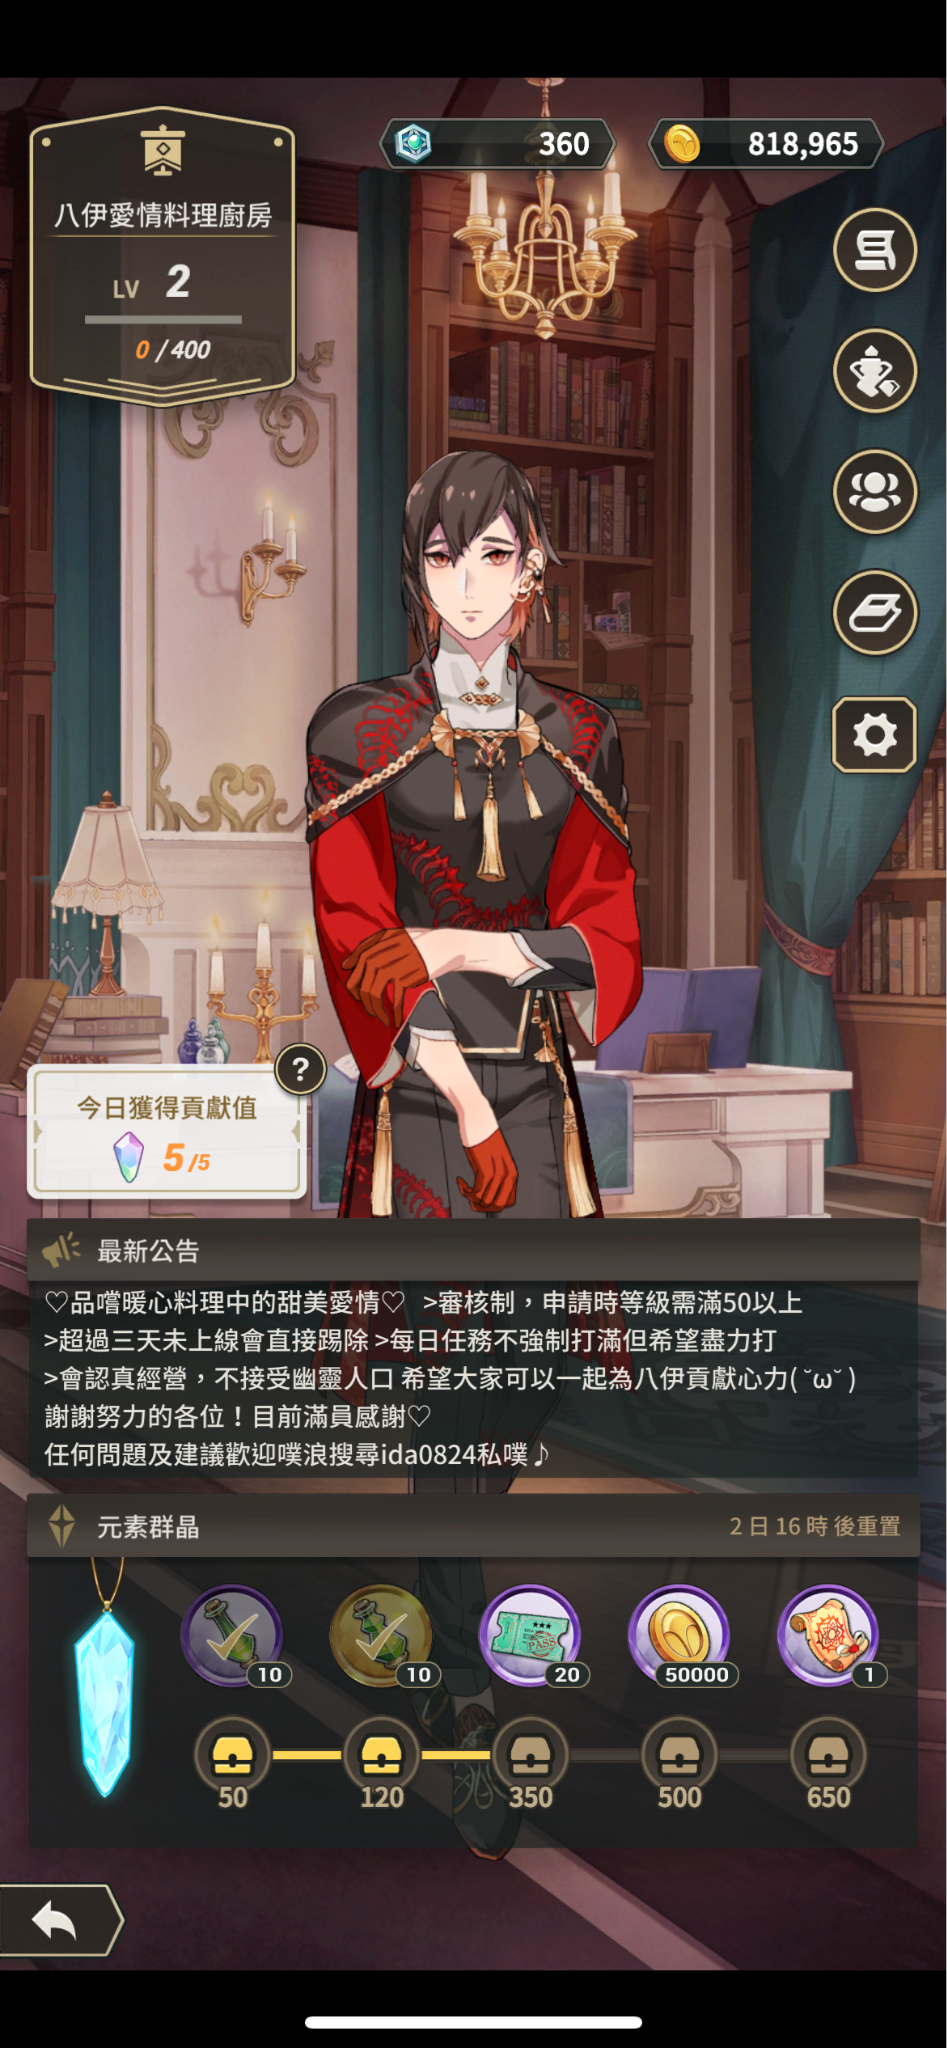This screenshot has width=947, height=2048.
Task: Tap the gem currency counter showing 360
Action: point(497,144)
